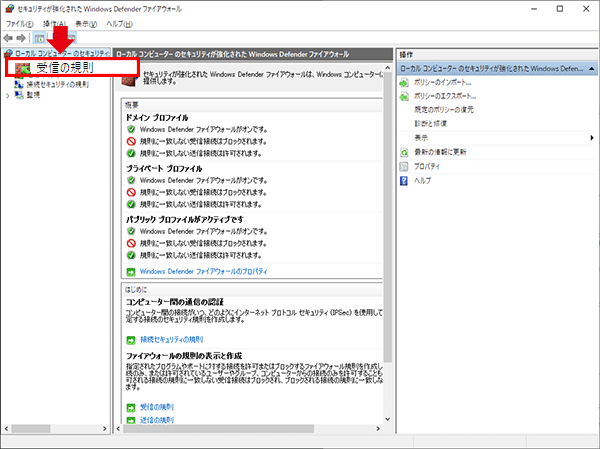Click the green shield under ドメイン プロファイル
Screen dimensions: 600x449
point(131,129)
